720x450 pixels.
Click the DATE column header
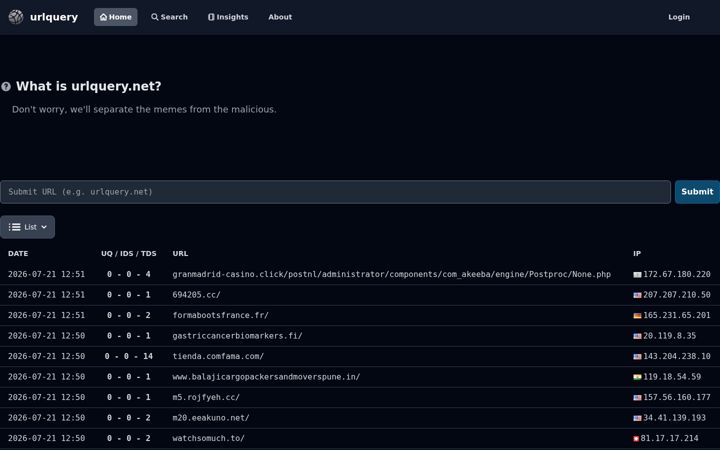tap(18, 253)
